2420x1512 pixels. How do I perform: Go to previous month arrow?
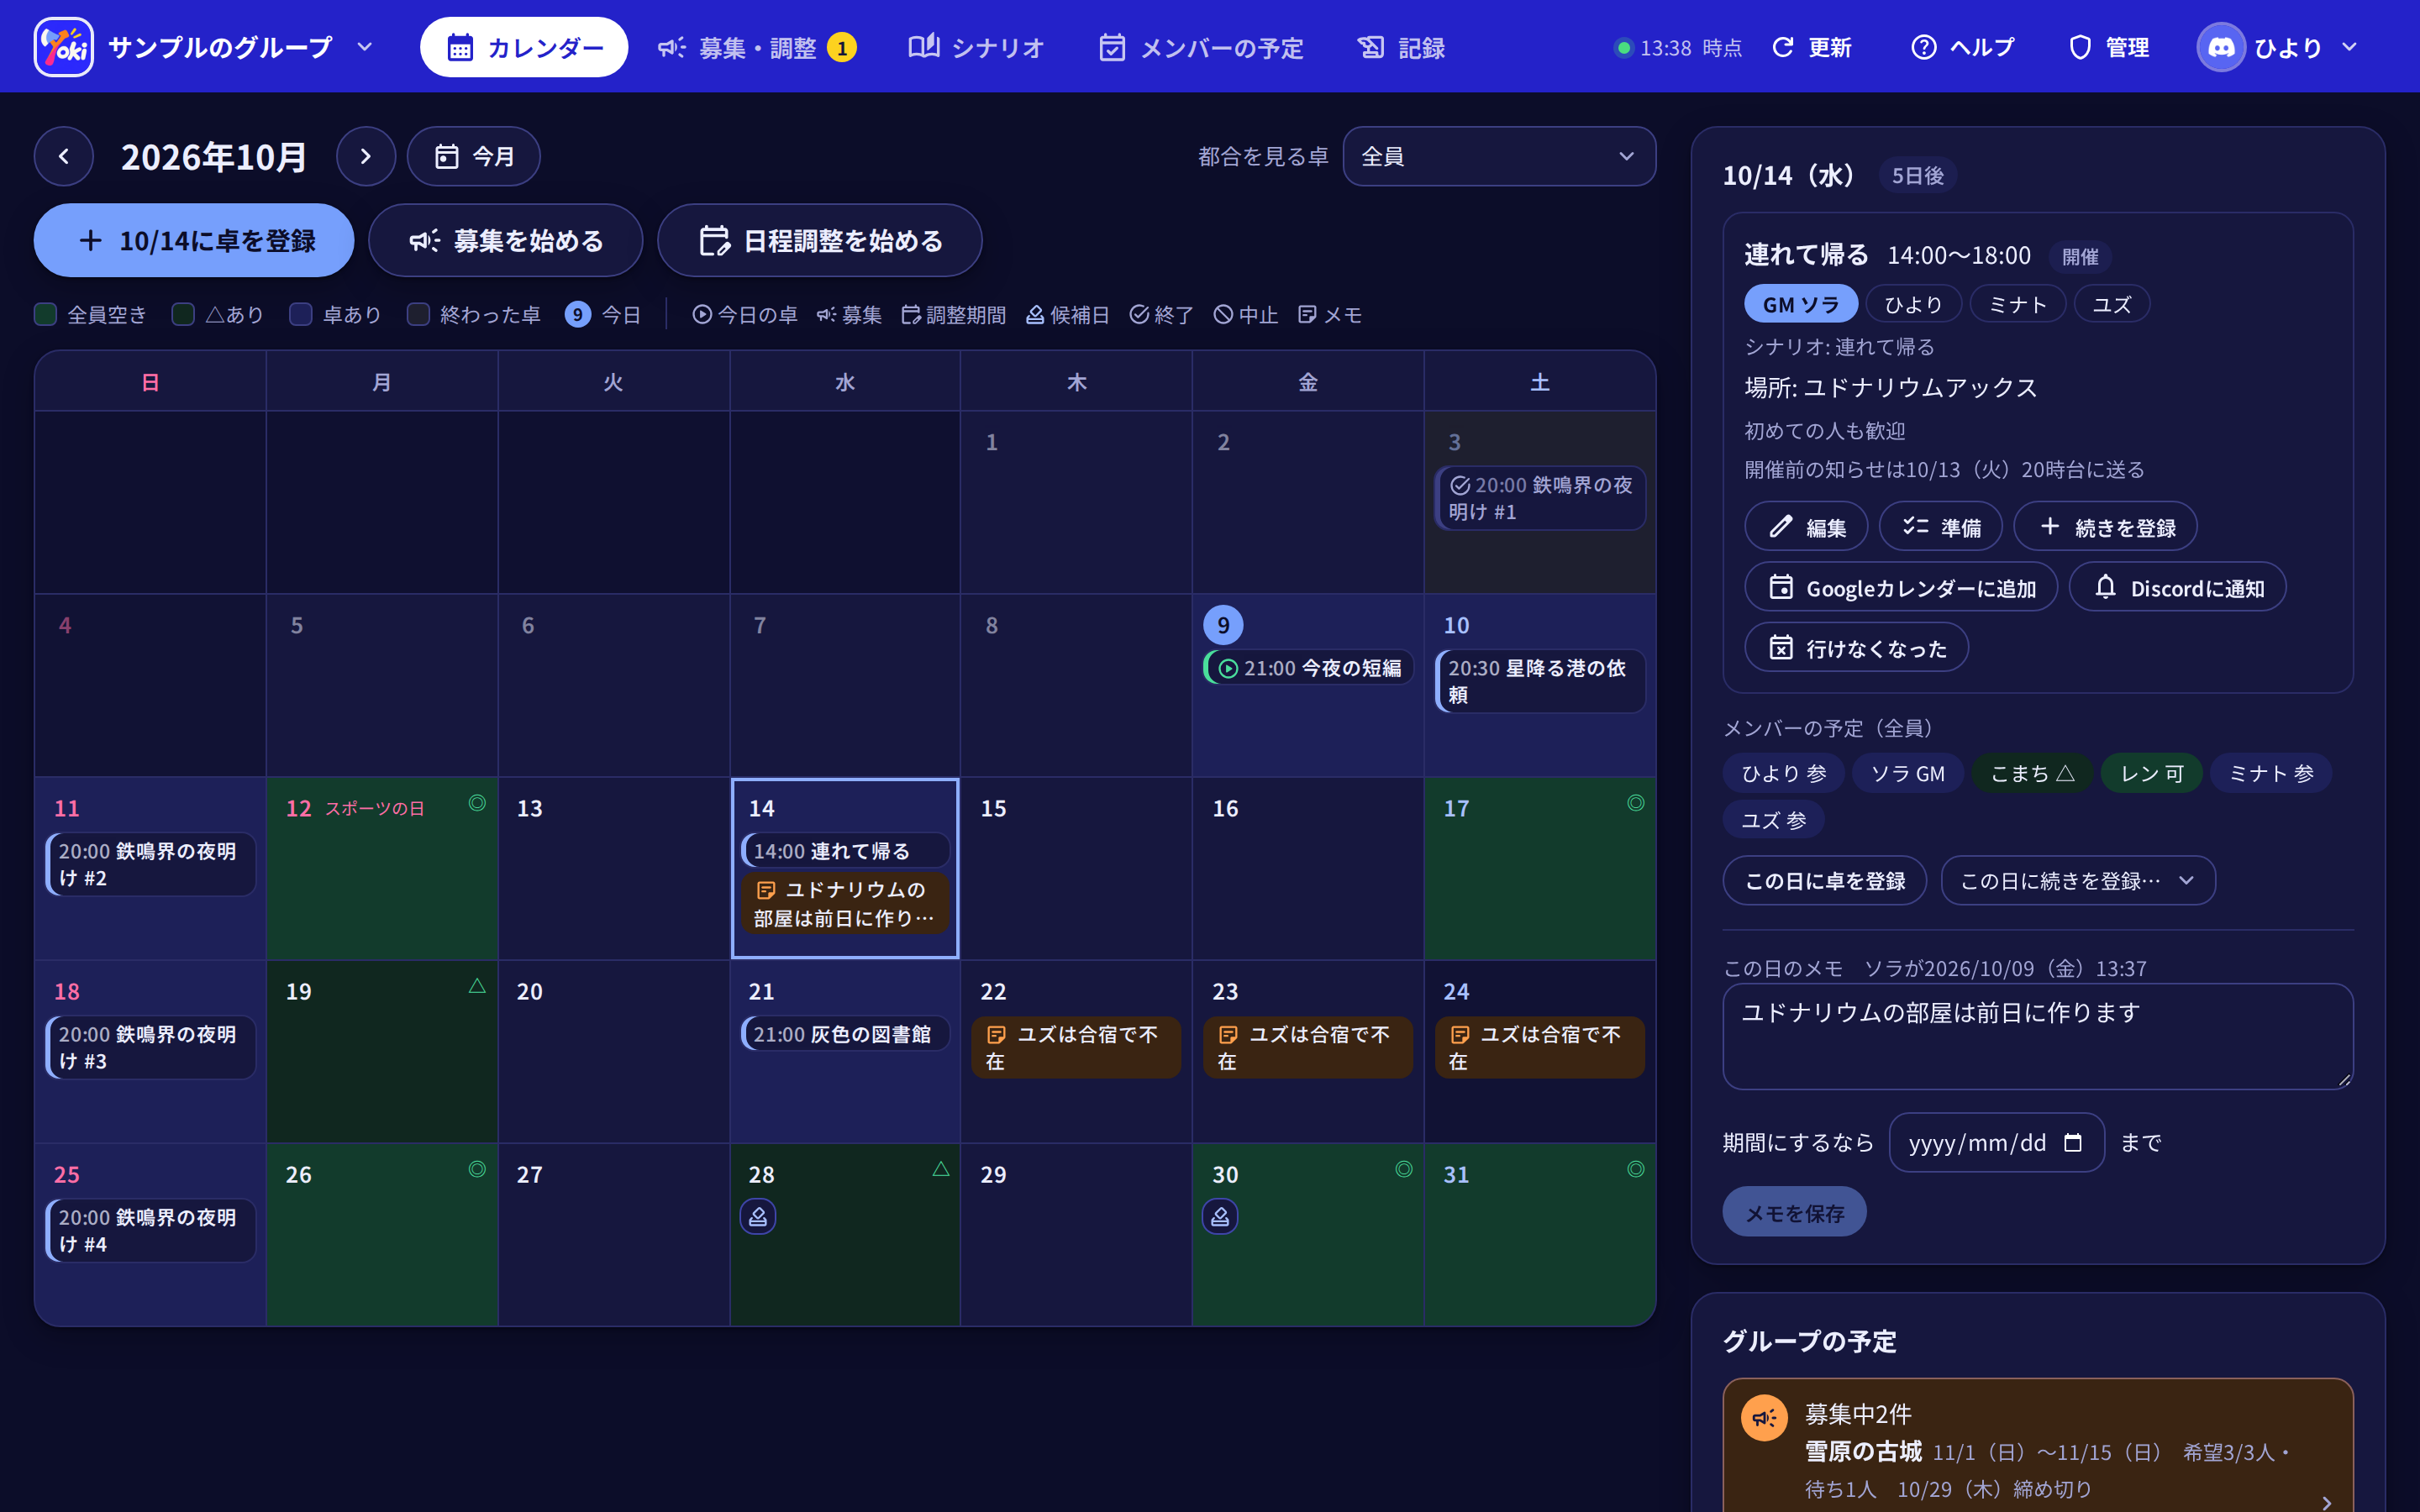point(64,156)
